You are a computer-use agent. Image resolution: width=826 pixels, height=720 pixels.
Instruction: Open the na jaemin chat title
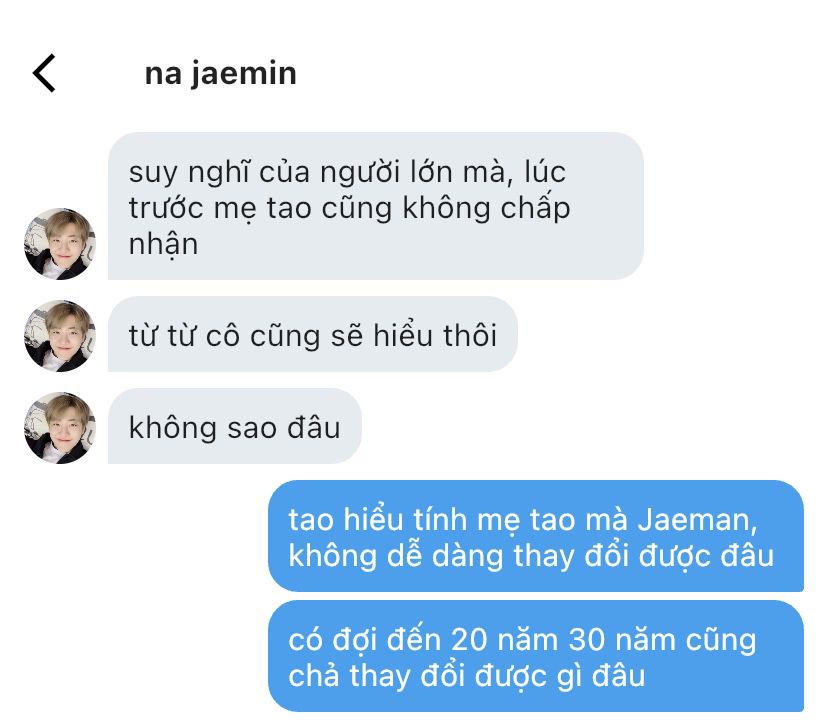[221, 73]
